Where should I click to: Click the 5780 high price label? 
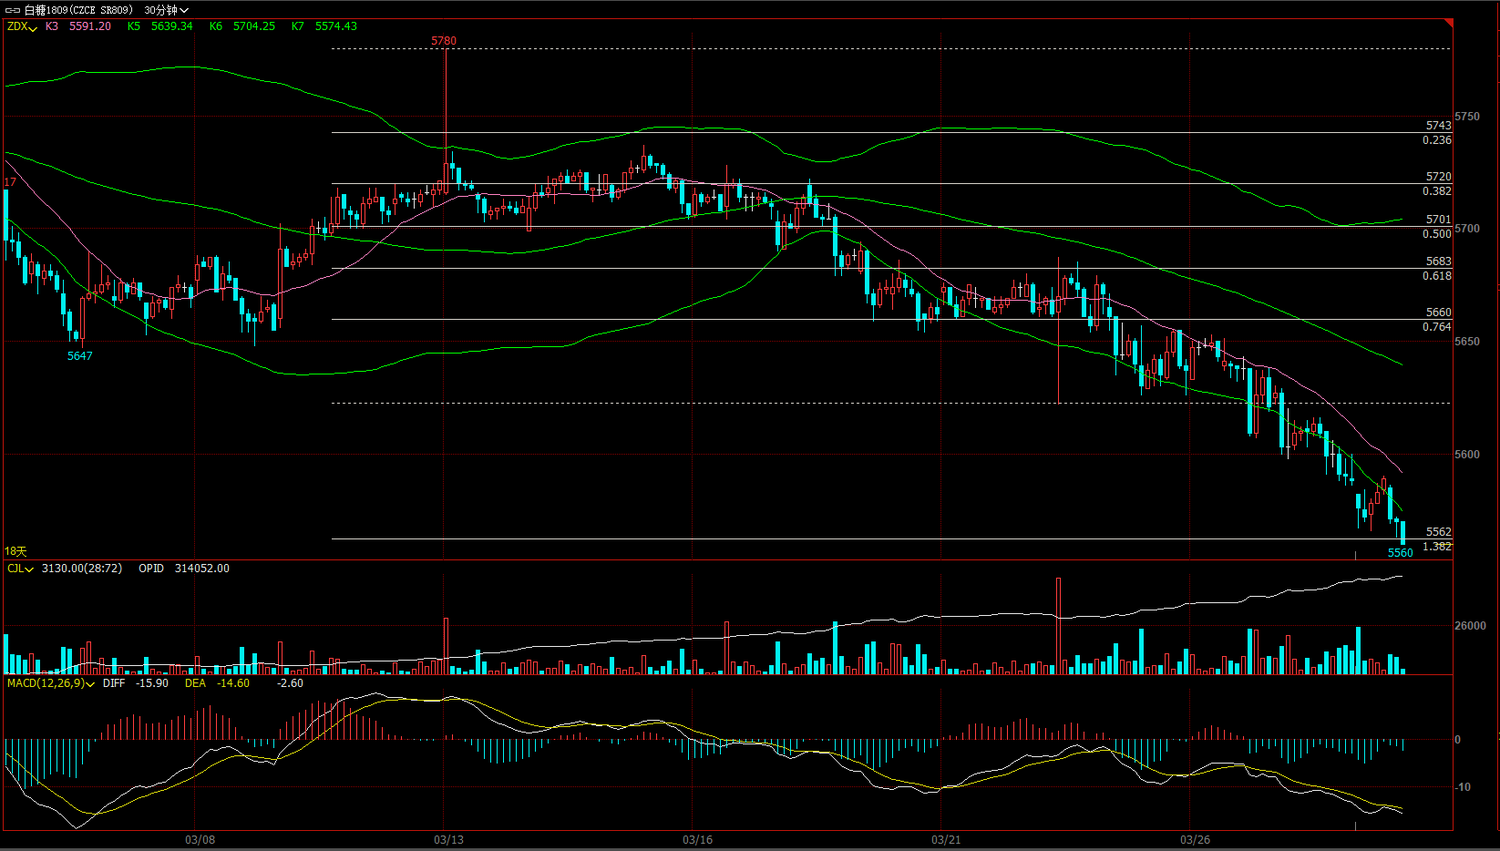(444, 41)
